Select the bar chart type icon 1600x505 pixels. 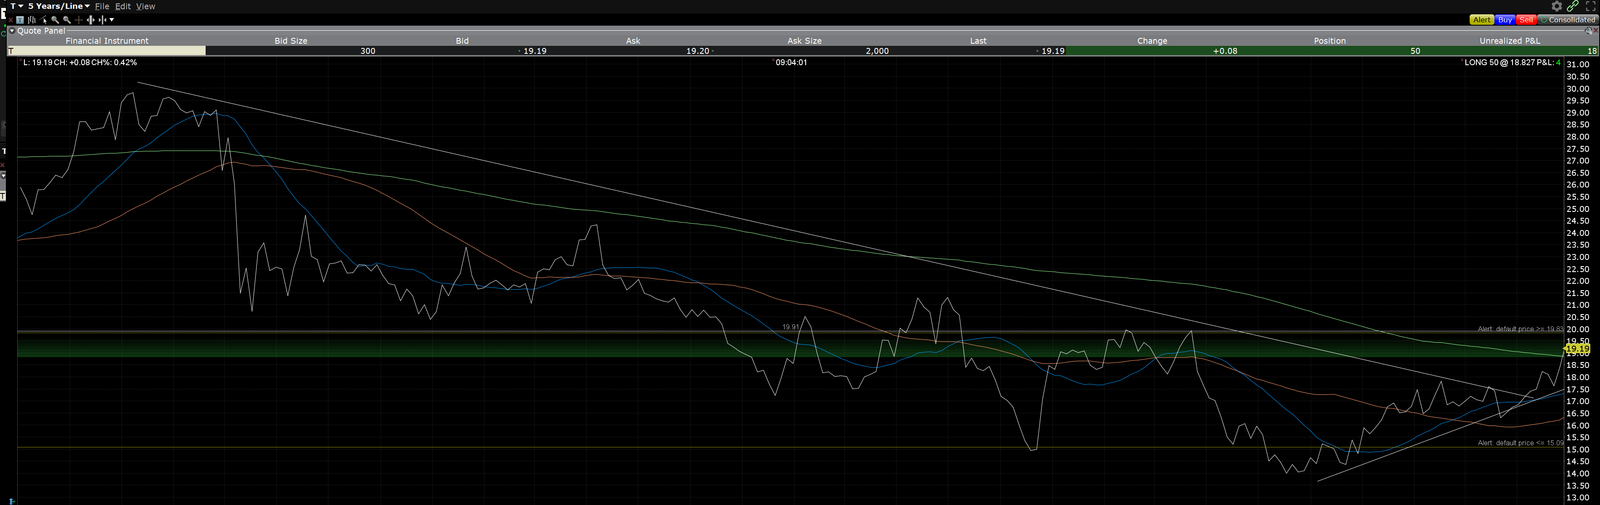(x=32, y=20)
